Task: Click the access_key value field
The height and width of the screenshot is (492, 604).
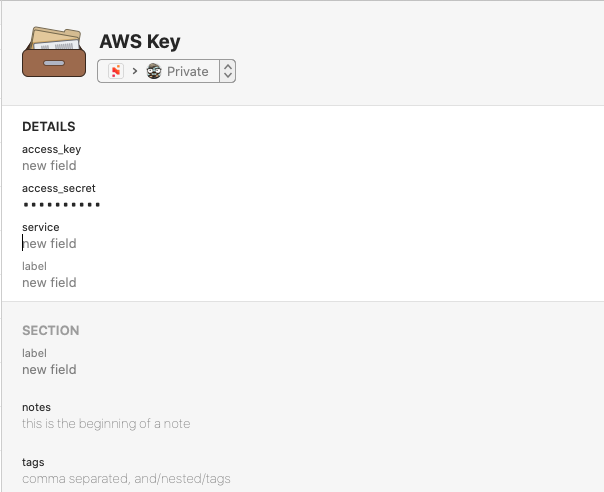Action: click(x=50, y=166)
